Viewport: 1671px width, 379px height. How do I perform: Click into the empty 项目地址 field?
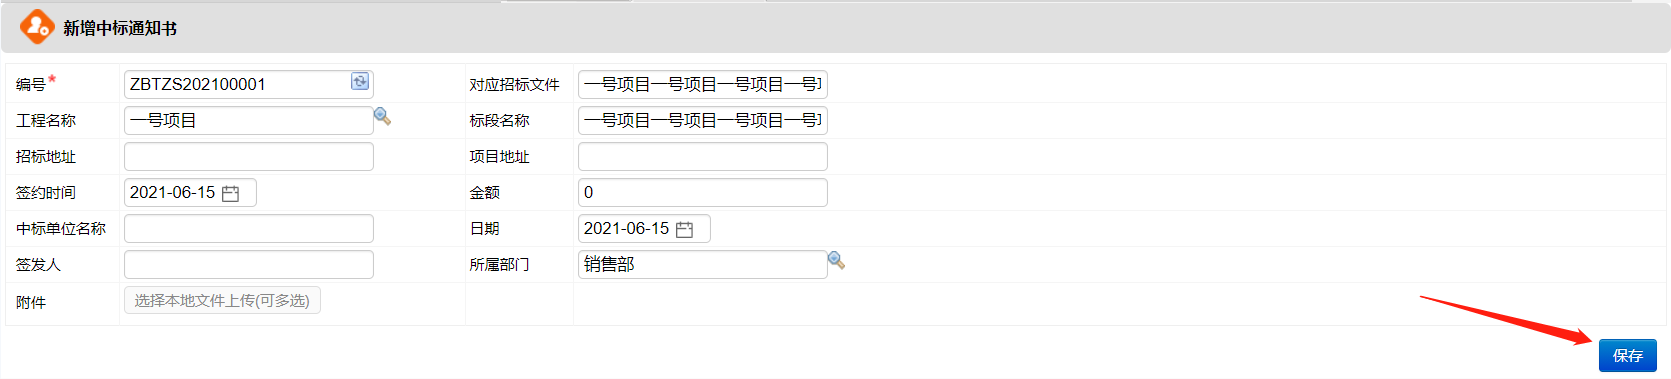coord(702,156)
